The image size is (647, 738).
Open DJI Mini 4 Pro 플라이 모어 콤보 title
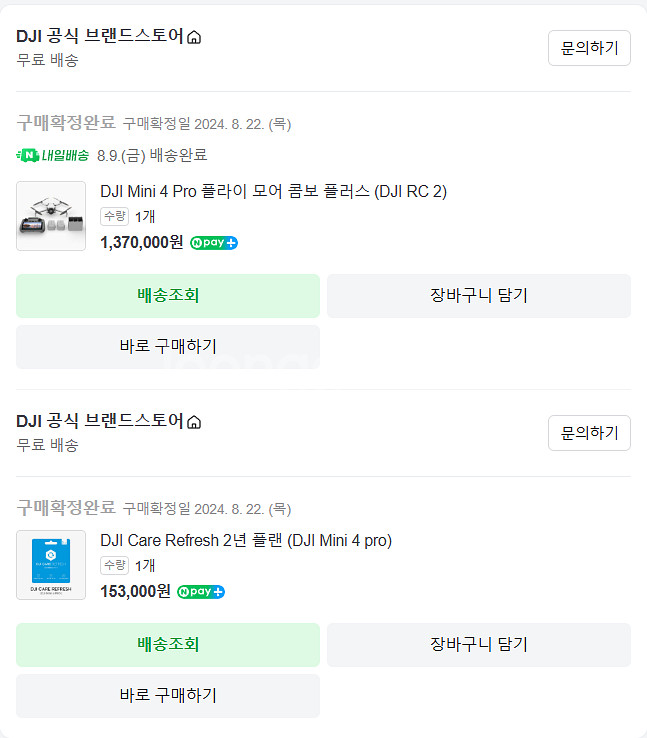tap(273, 191)
